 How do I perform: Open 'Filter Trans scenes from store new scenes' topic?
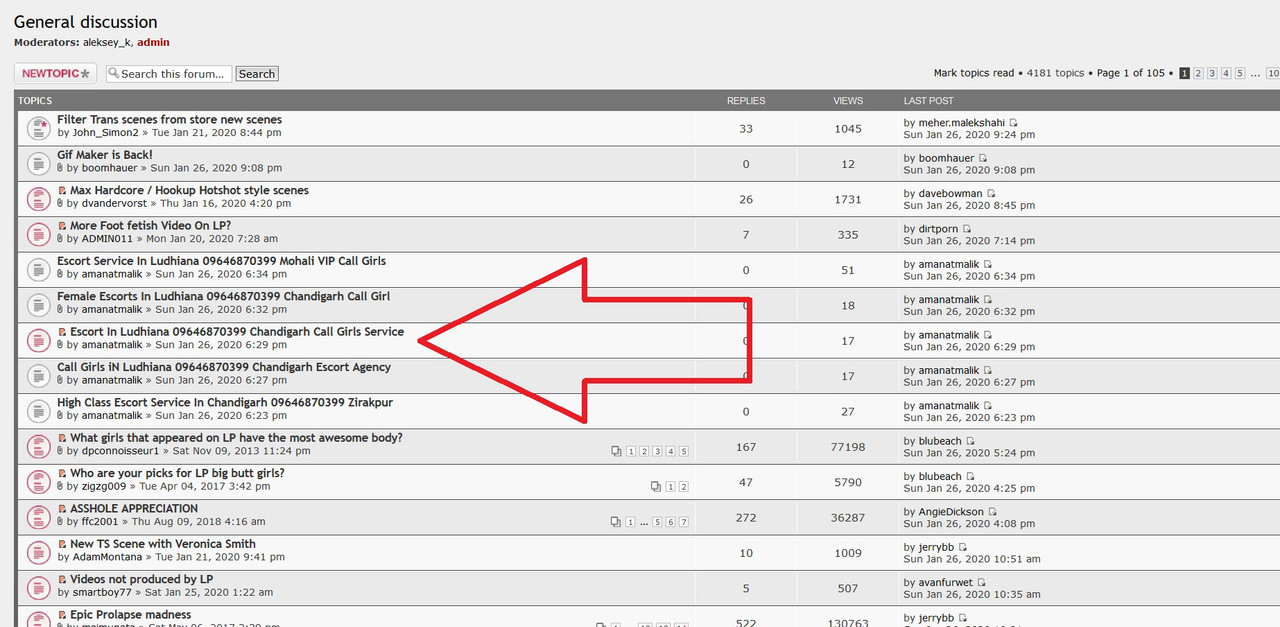pos(169,119)
